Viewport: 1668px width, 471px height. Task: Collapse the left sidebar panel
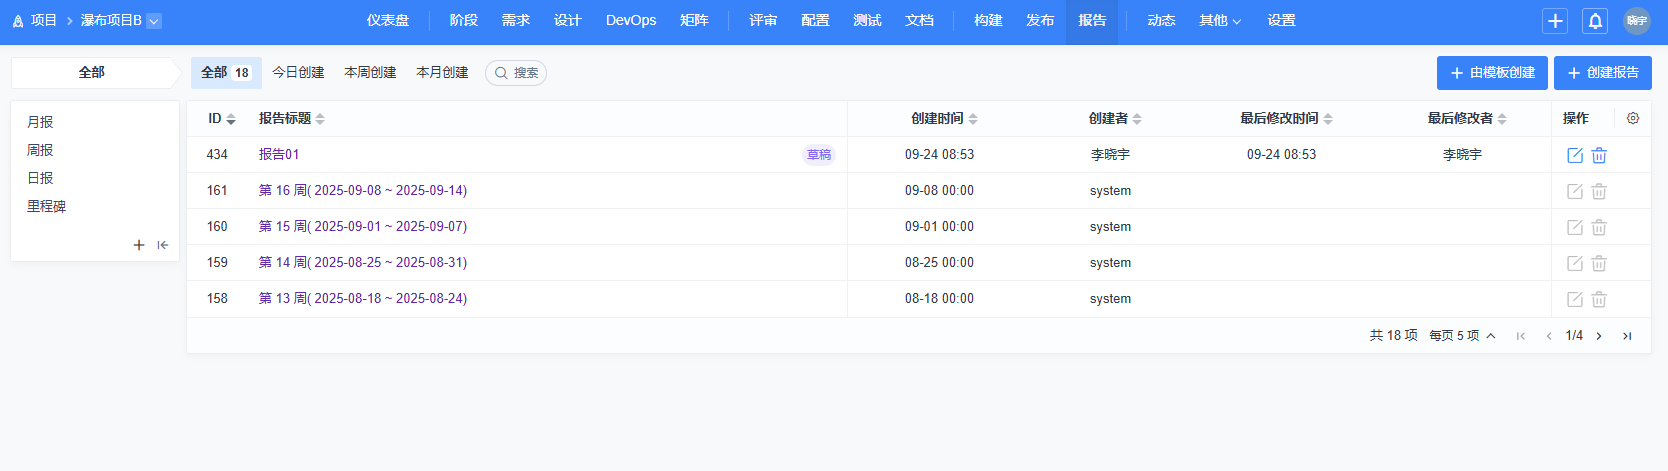(x=162, y=245)
